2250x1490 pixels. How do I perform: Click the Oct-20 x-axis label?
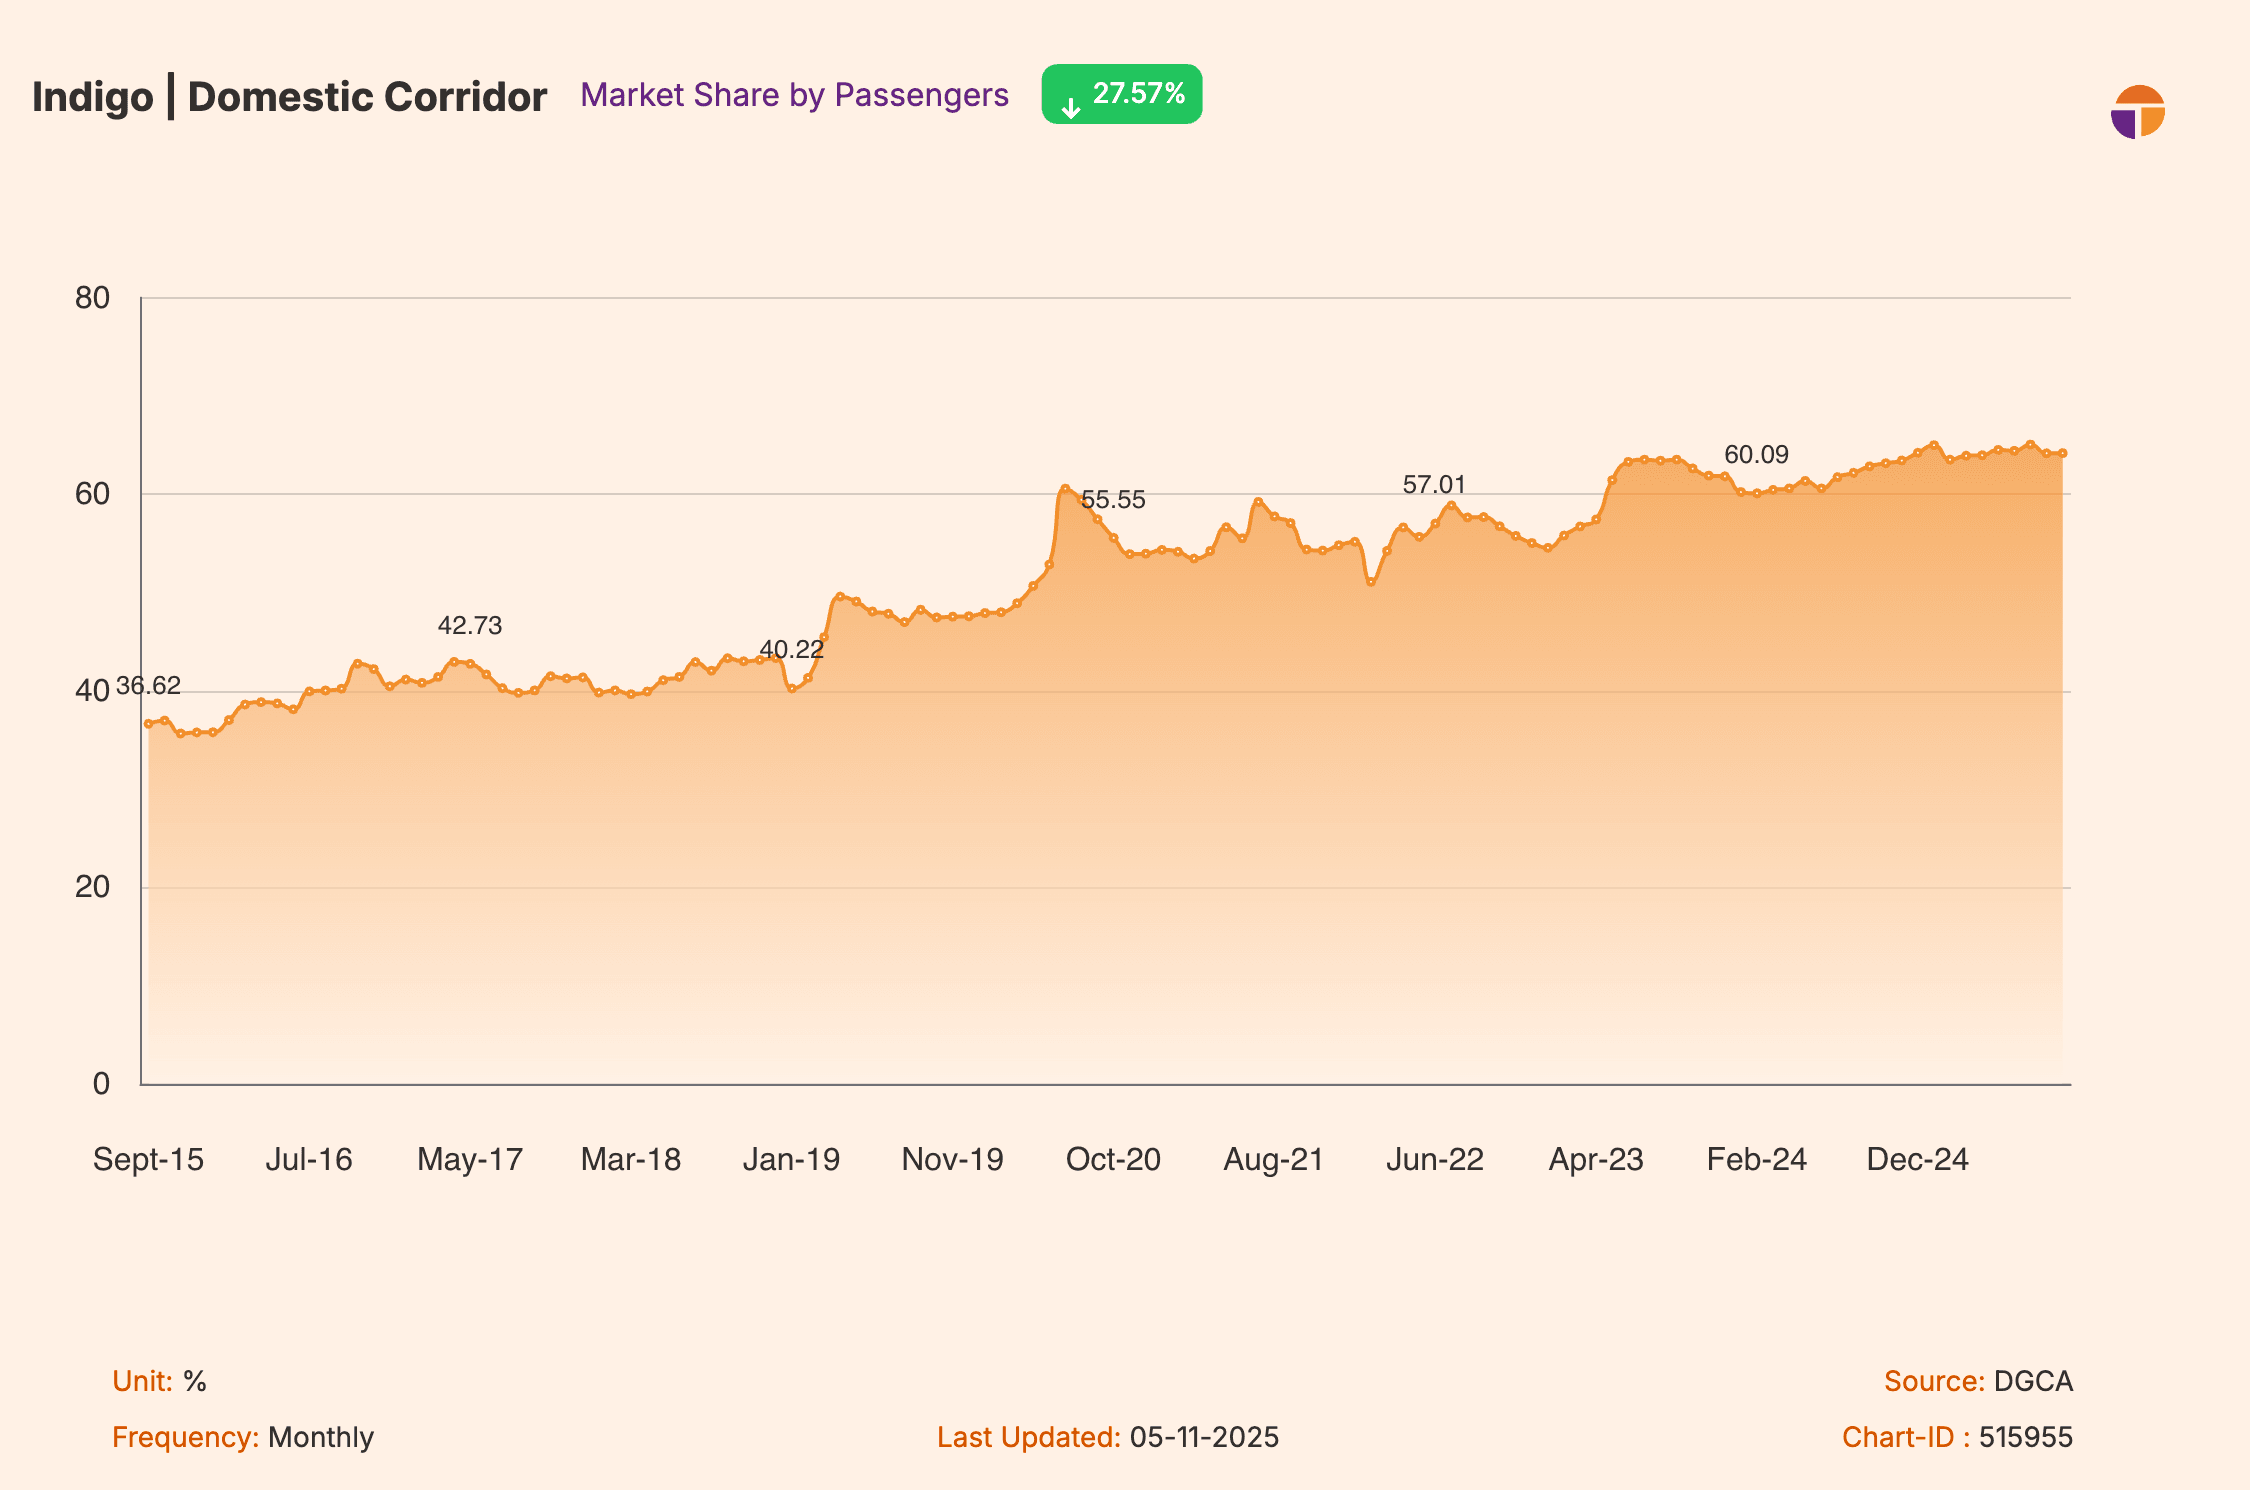click(1113, 1160)
